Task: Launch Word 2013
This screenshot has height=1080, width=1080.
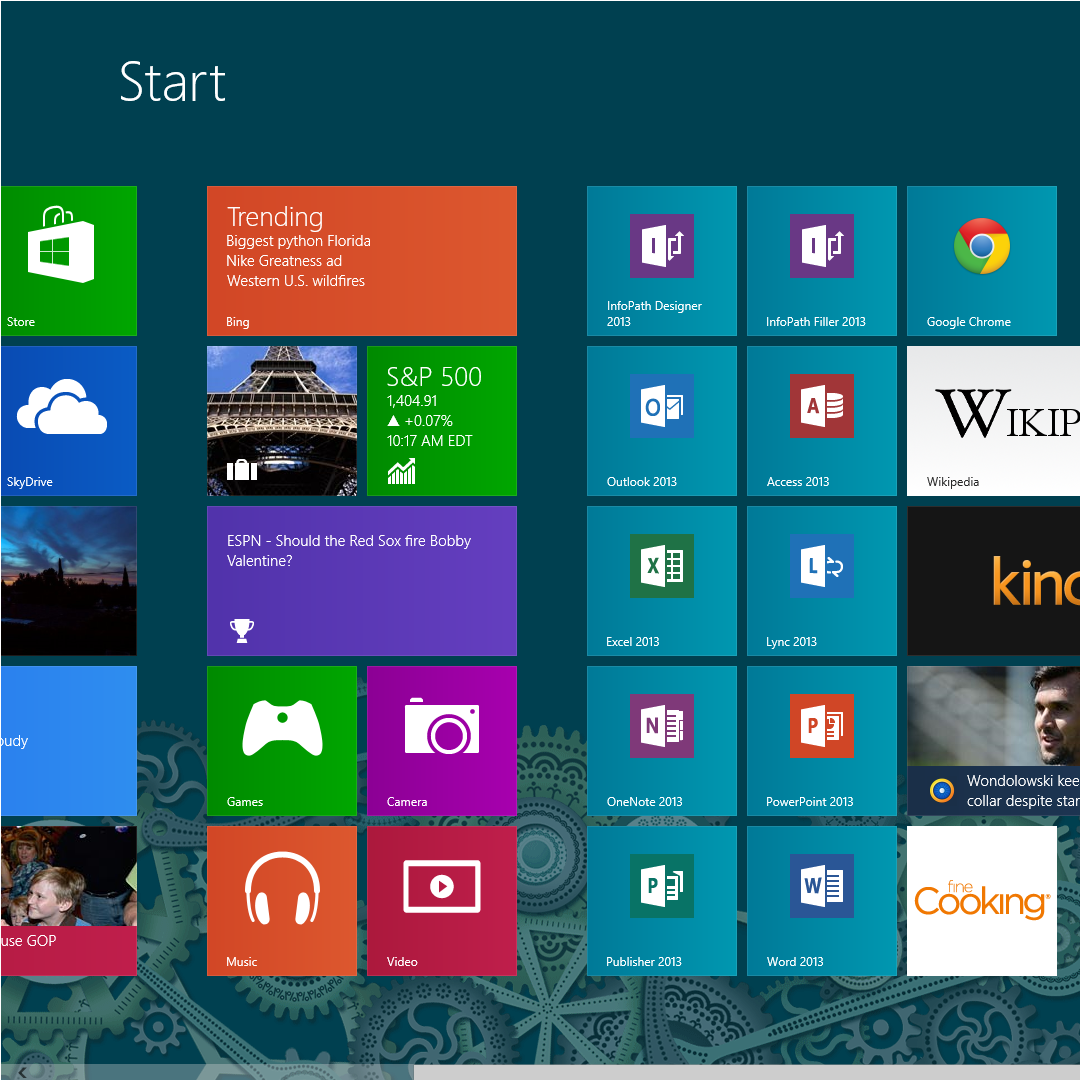Action: tap(821, 900)
